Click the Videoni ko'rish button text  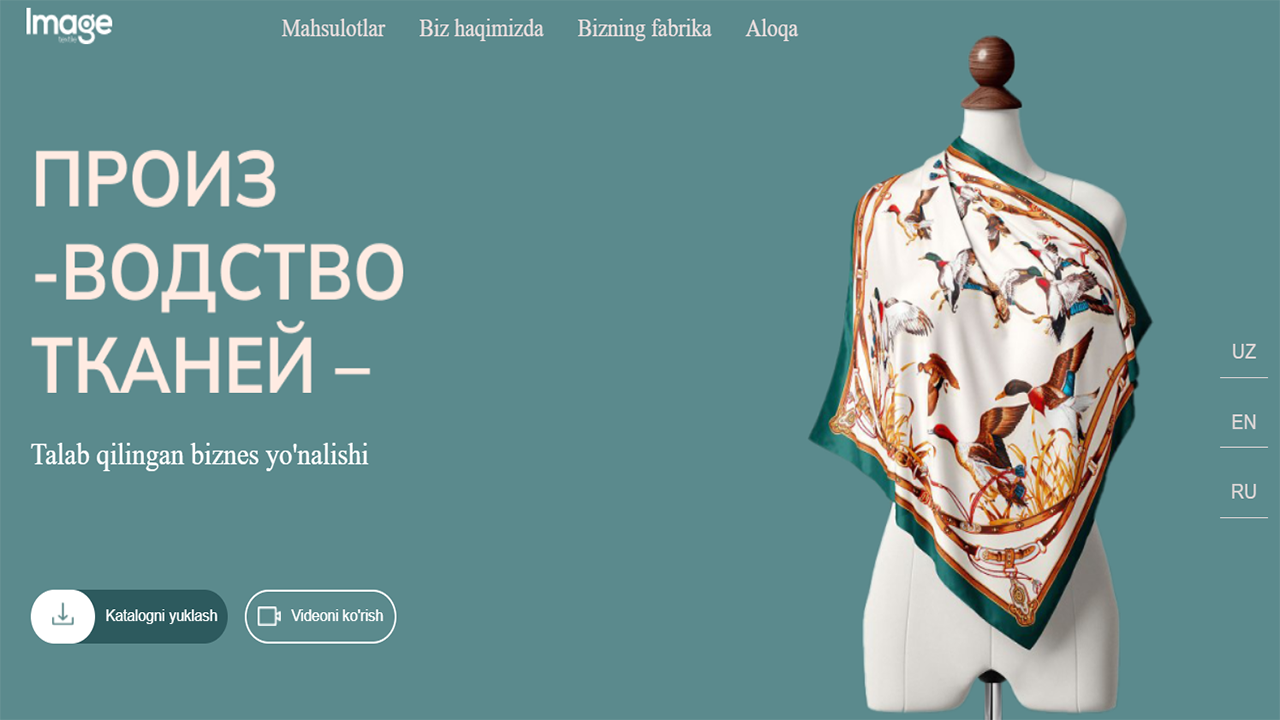(337, 616)
